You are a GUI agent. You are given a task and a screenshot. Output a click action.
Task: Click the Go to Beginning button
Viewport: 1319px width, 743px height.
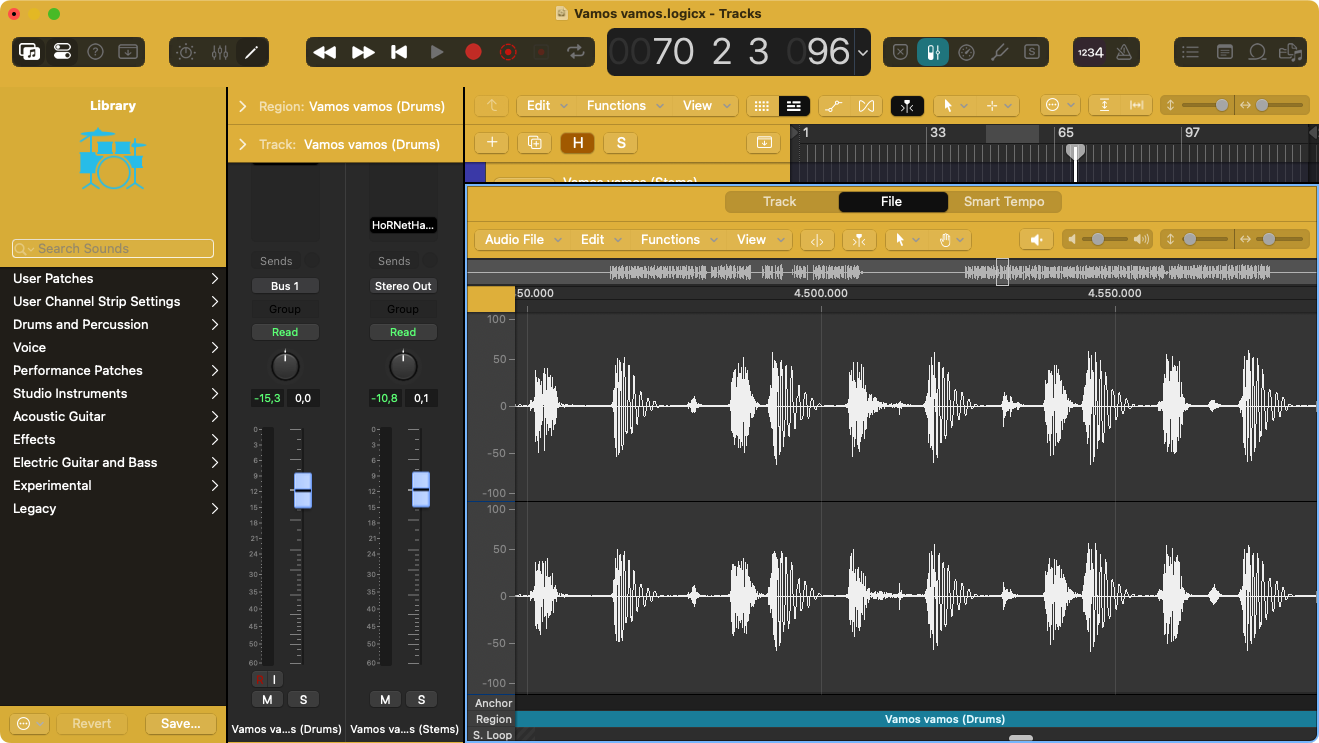tap(399, 52)
